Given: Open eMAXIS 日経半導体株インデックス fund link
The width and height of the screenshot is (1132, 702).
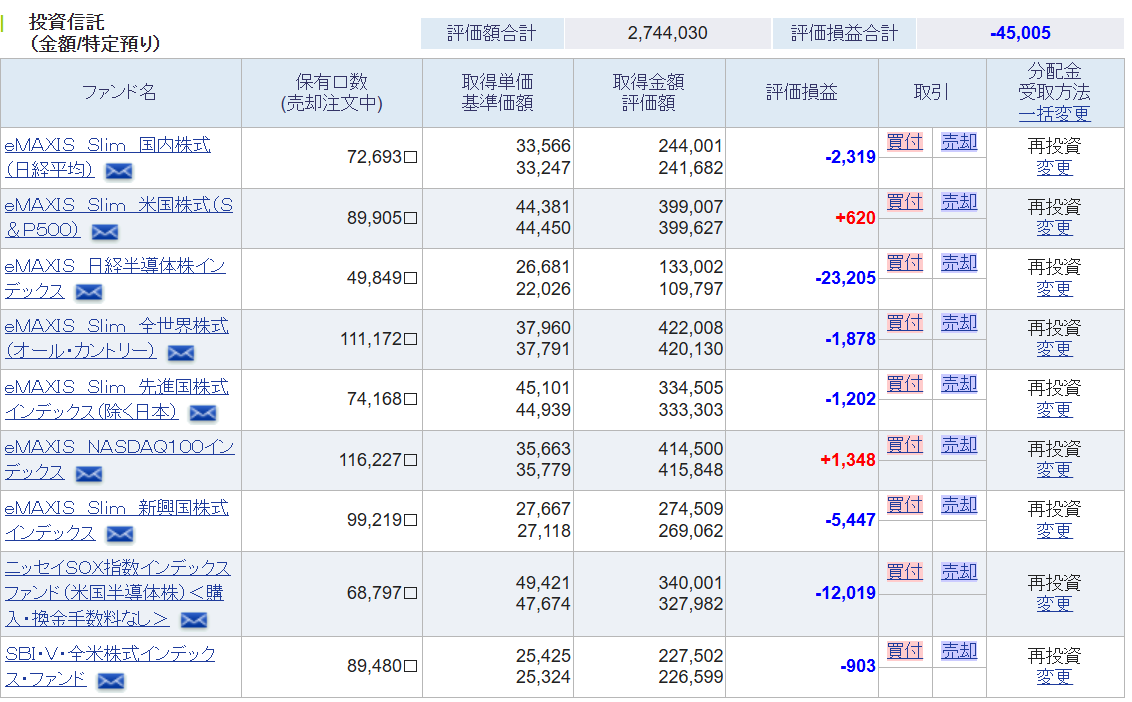Looking at the screenshot, I should [115, 279].
